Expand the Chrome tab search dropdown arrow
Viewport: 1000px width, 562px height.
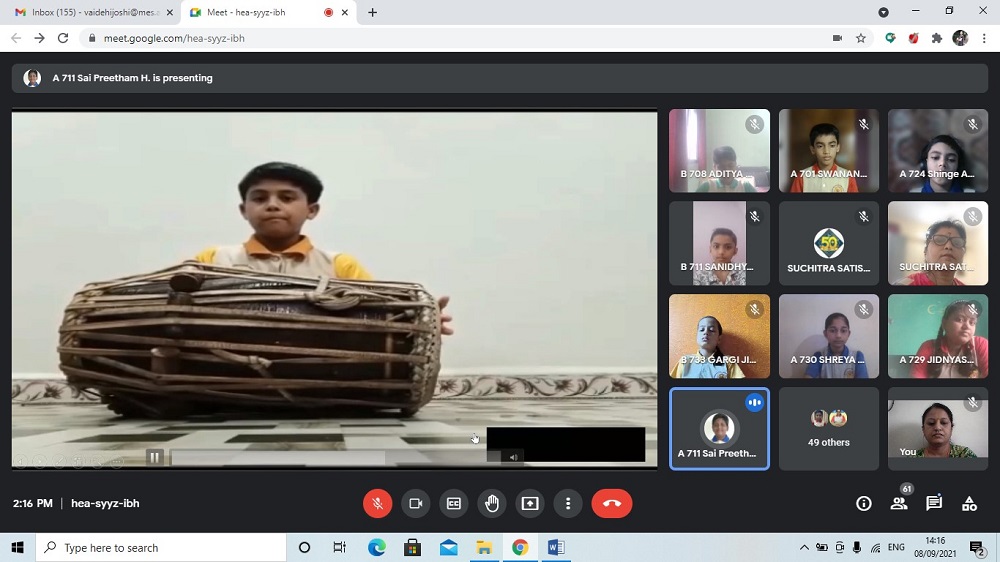pyautogui.click(x=883, y=12)
